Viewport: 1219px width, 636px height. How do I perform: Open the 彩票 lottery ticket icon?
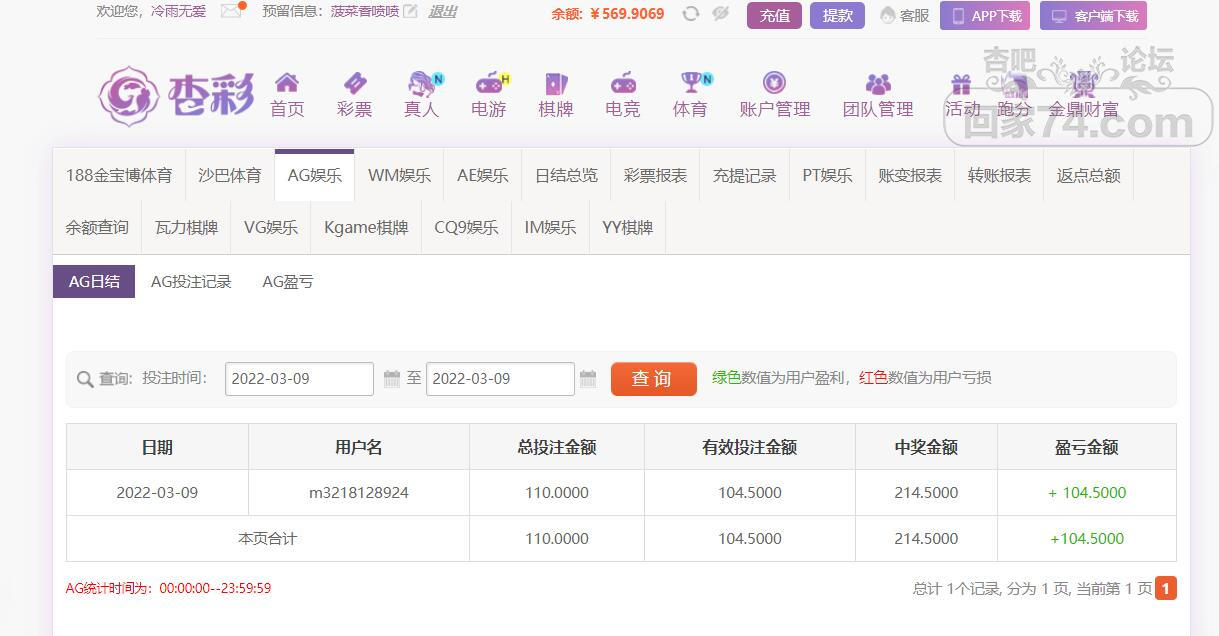(x=354, y=83)
